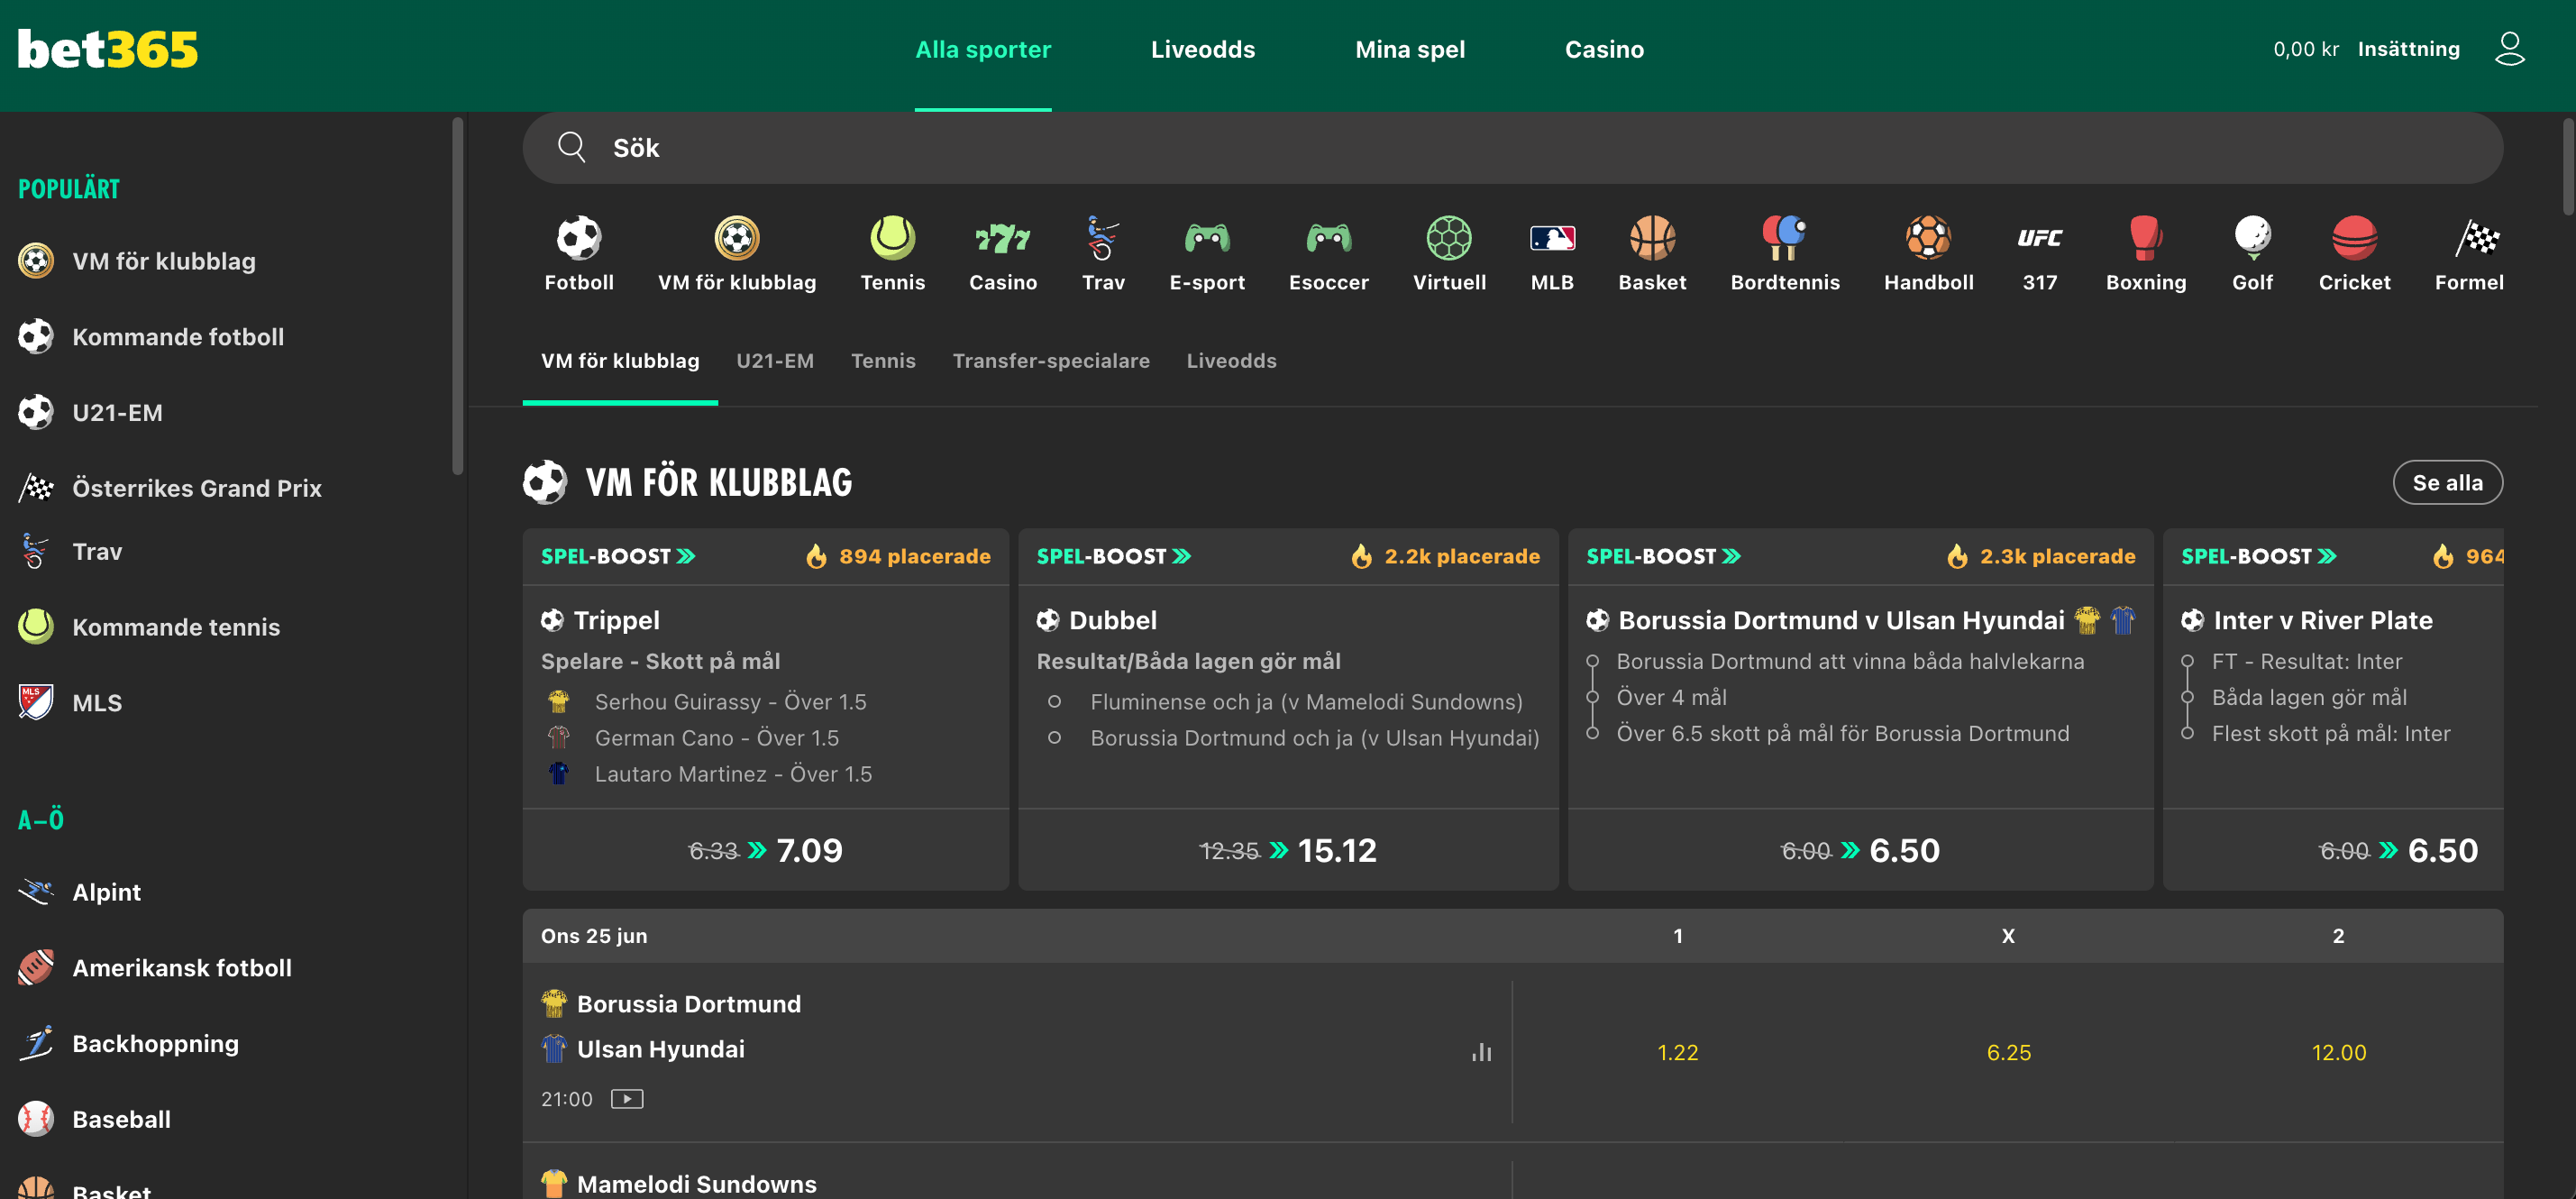Open the UFC 317 icon
This screenshot has height=1199, width=2576.
coord(2039,238)
